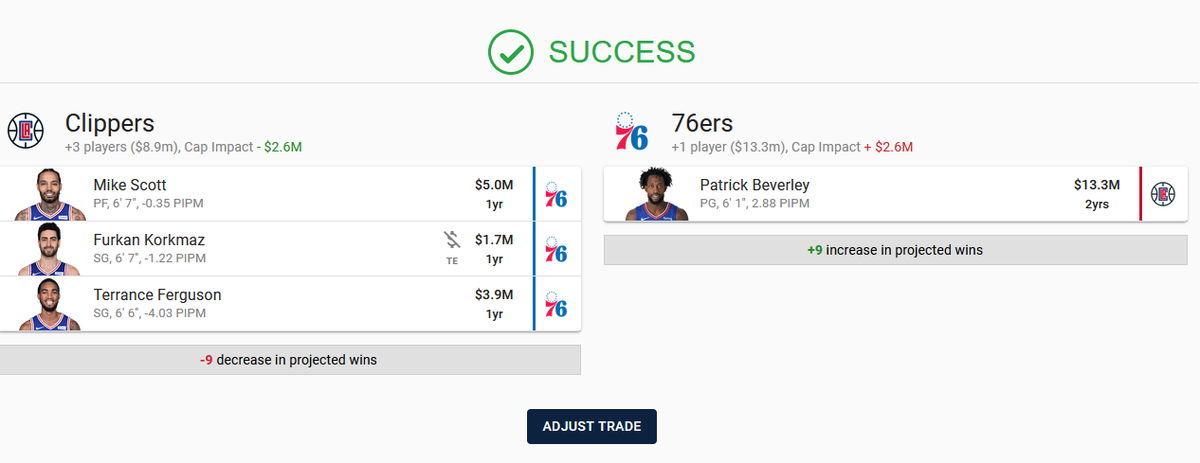Click 76ers logo beside Terrance Ferguson
Viewport: 1200px width, 463px height.
point(556,304)
